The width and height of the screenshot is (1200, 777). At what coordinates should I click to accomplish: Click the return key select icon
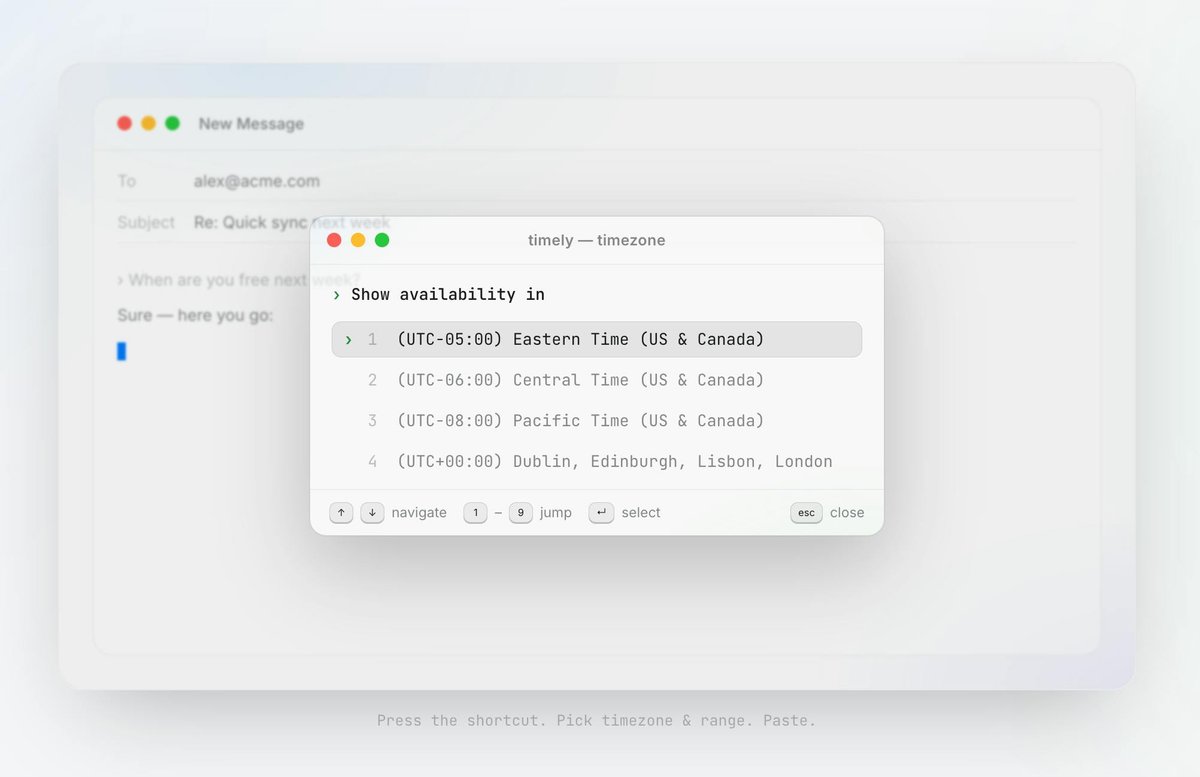pos(601,513)
